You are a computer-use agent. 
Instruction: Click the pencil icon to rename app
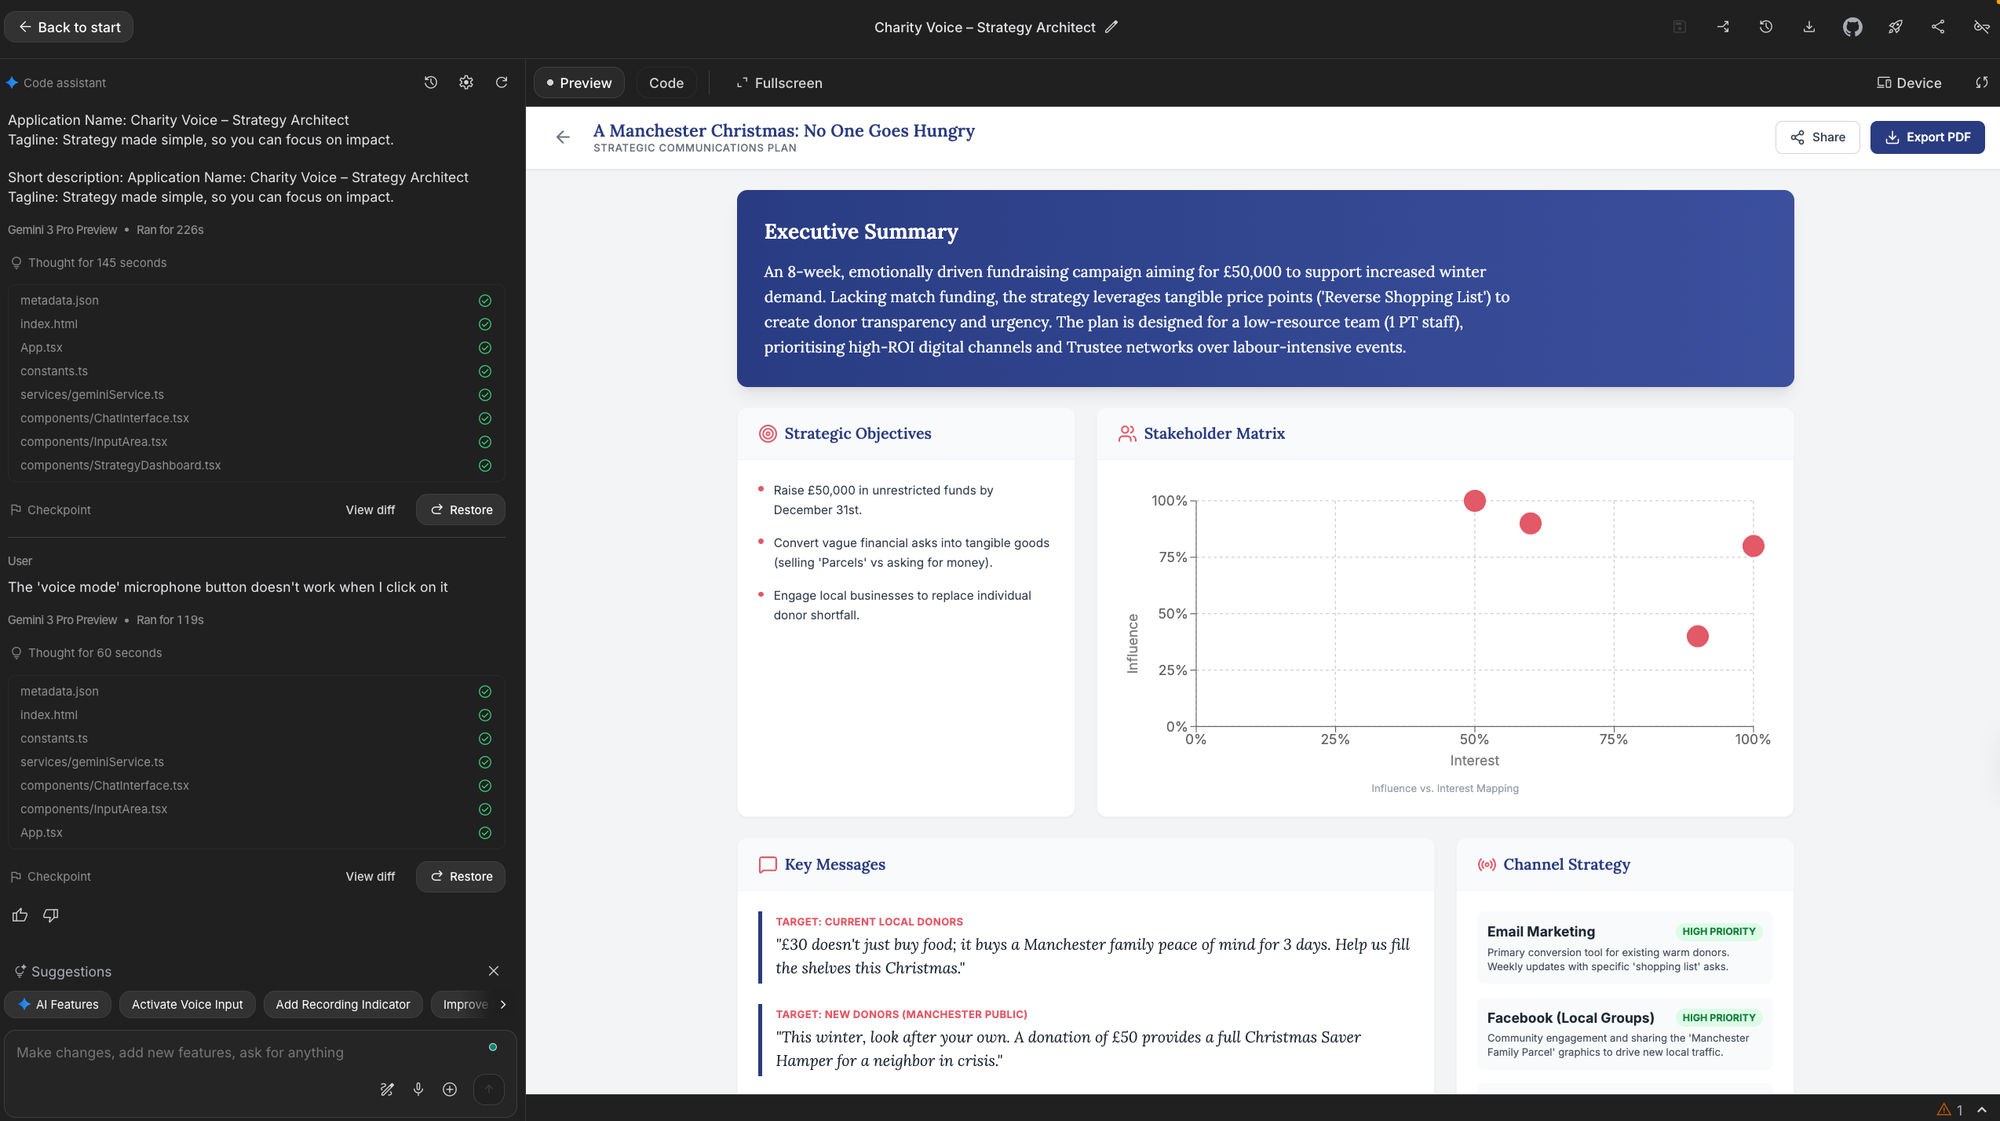1111,27
